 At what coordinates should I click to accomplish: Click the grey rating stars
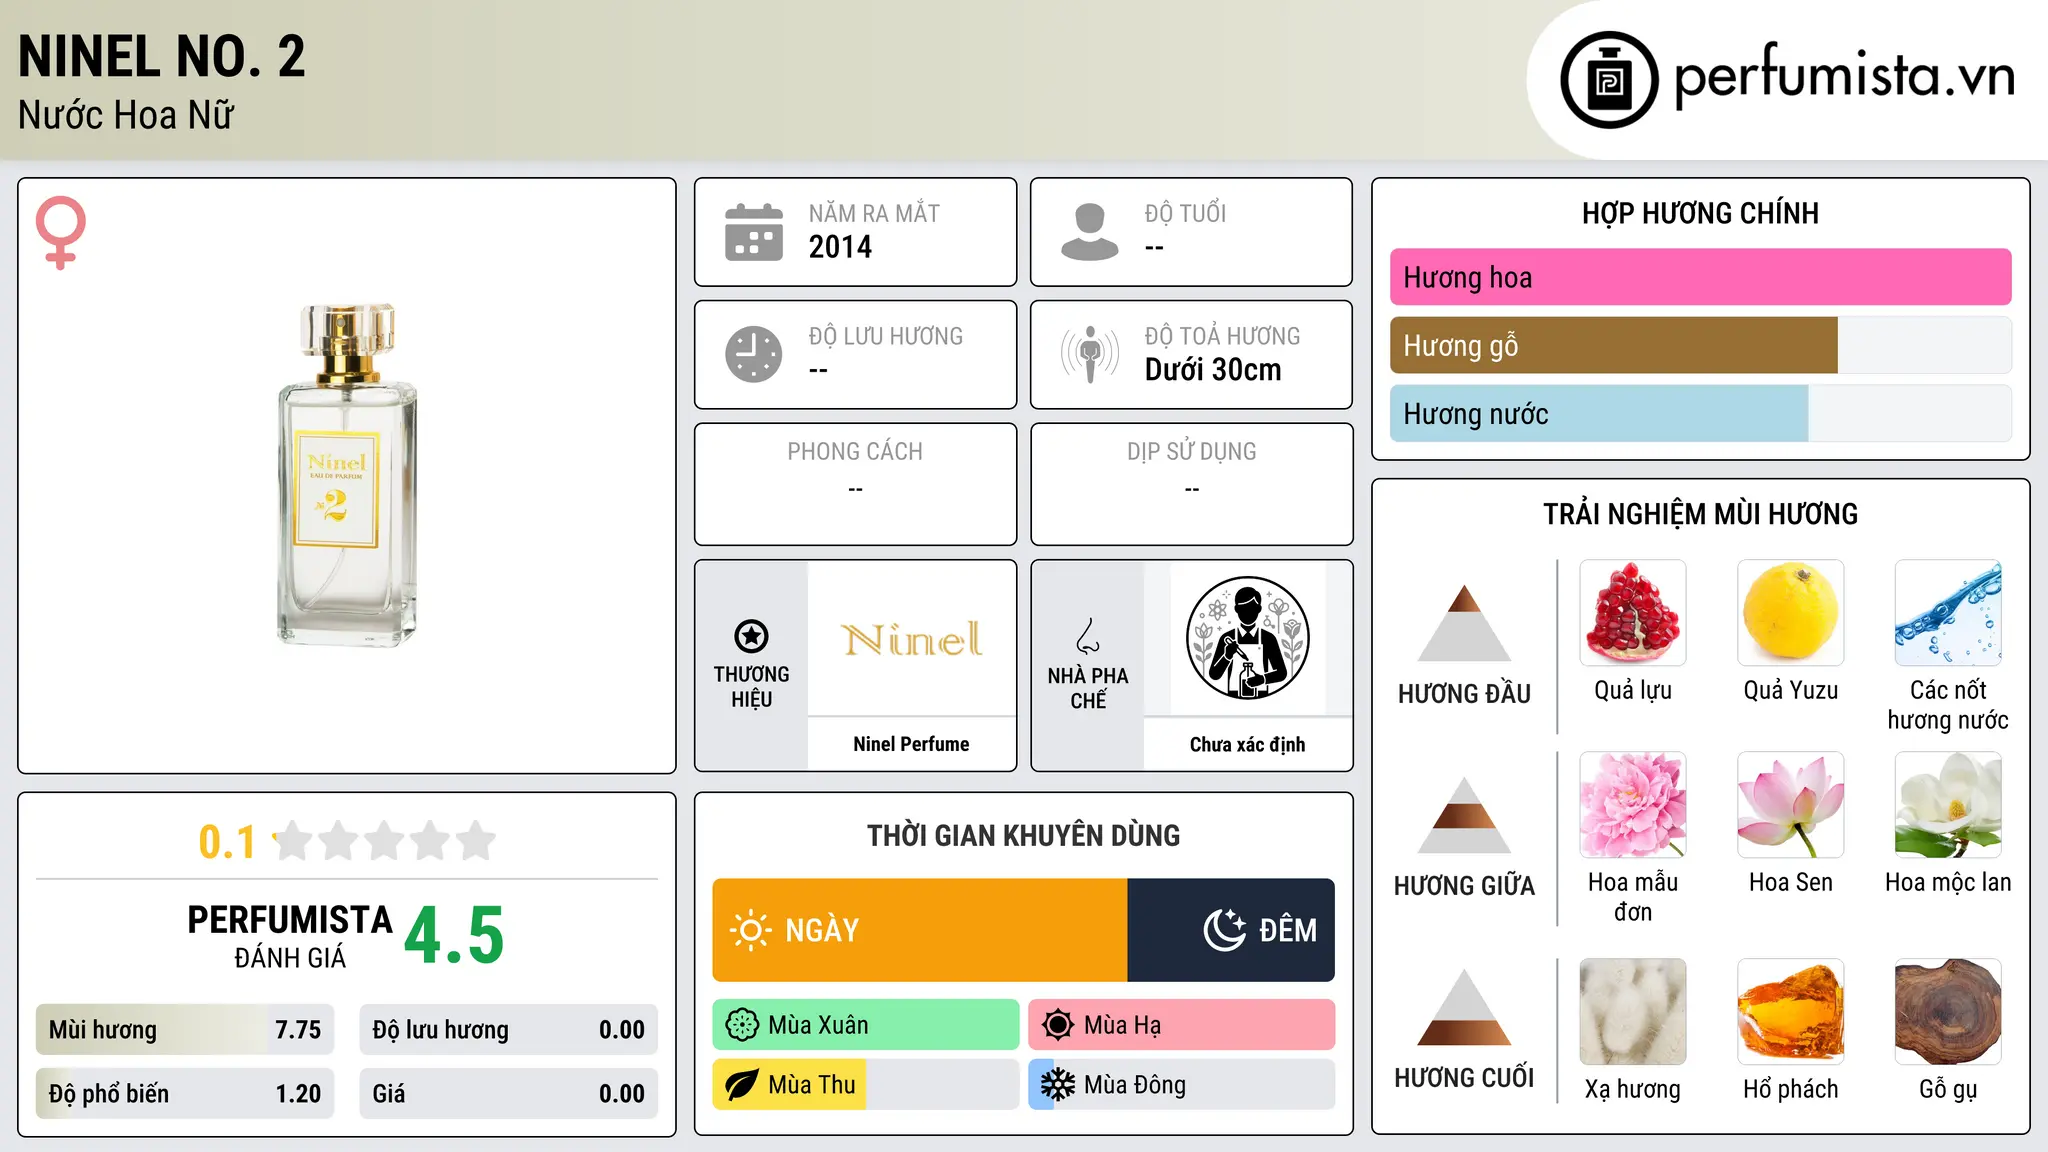click(384, 841)
